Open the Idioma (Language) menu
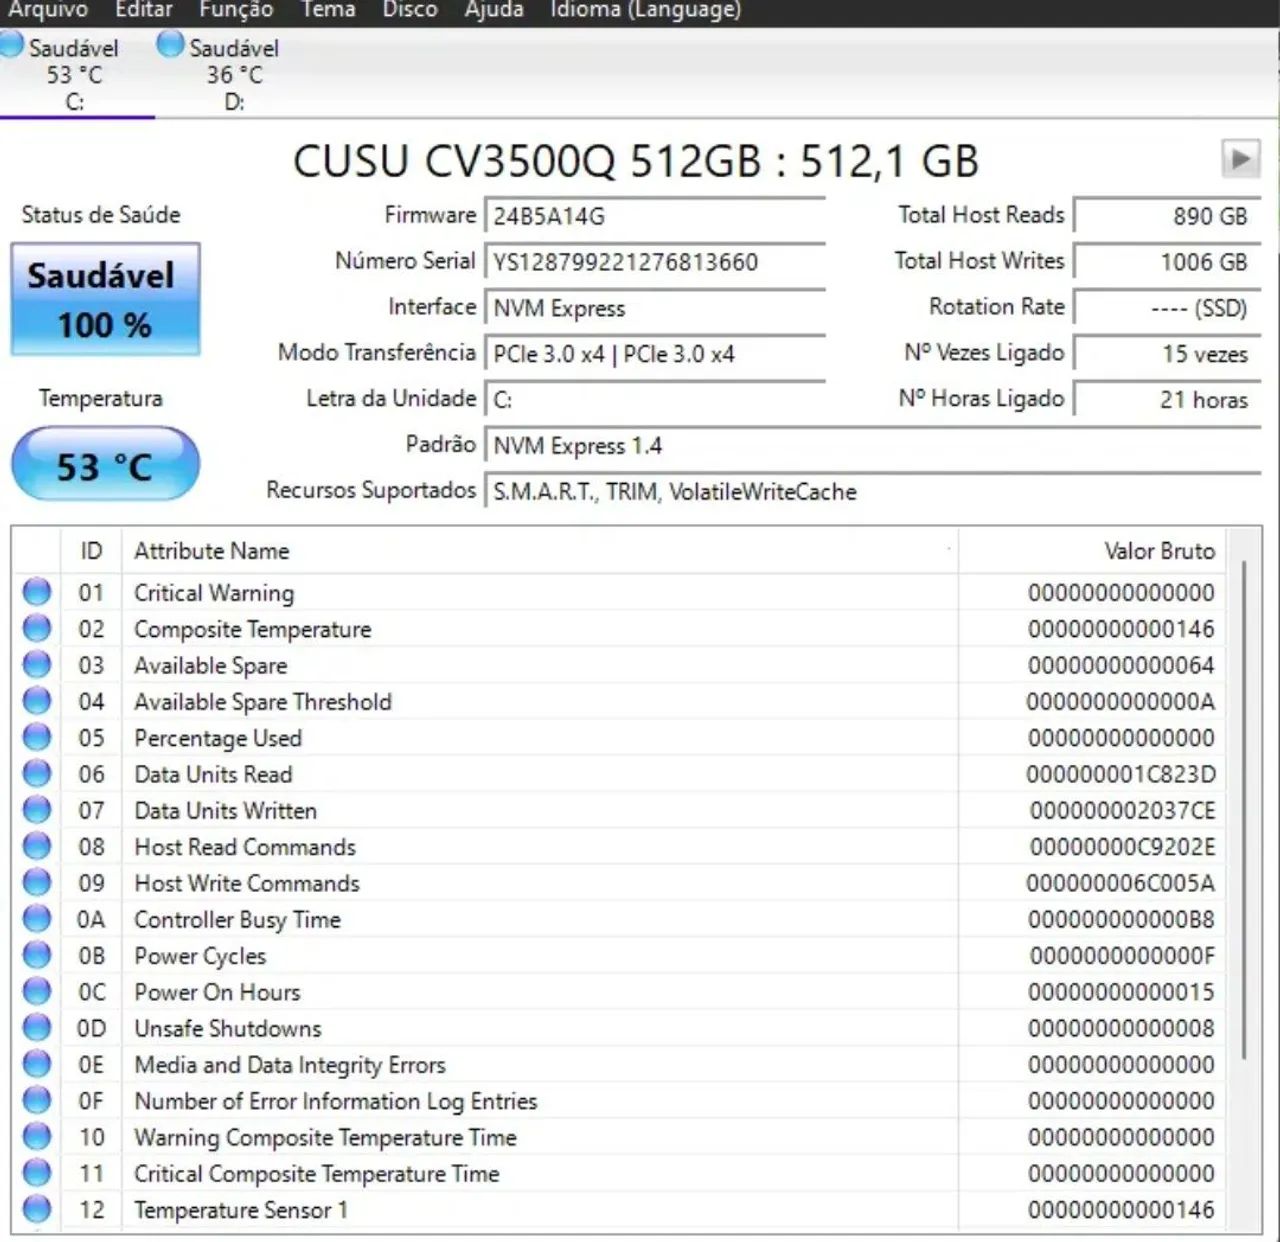 coord(646,10)
